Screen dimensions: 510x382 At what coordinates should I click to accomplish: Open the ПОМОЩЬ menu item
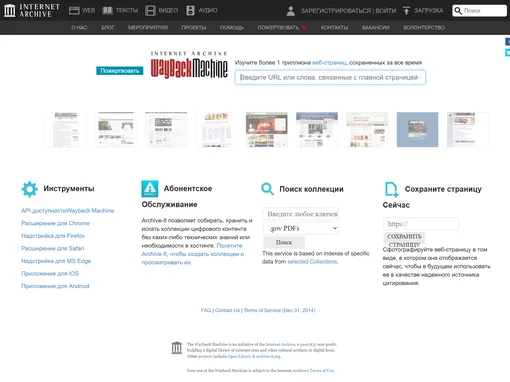(232, 28)
